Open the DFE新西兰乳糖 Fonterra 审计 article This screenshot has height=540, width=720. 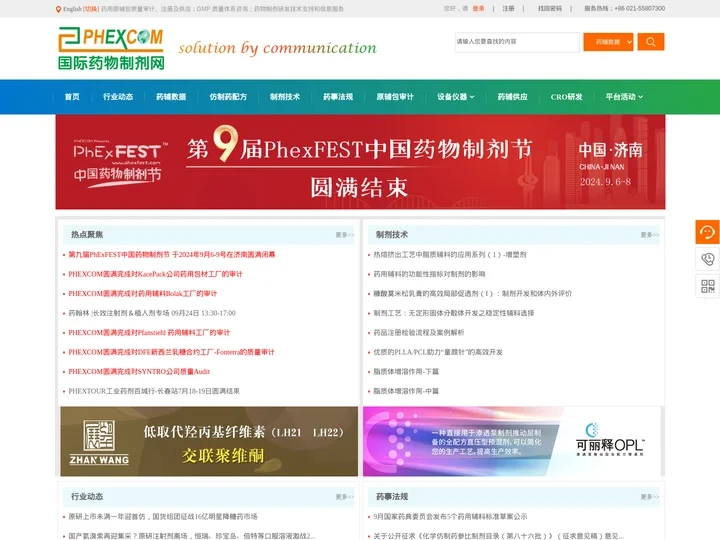point(171,352)
